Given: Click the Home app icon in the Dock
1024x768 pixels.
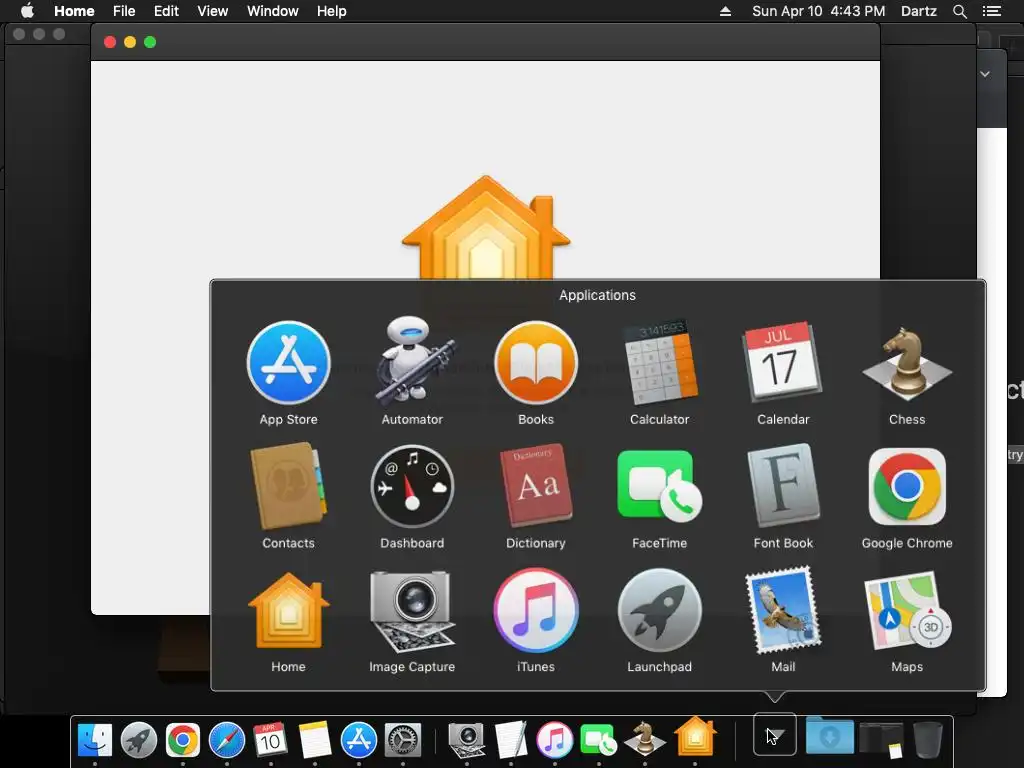Looking at the screenshot, I should pos(695,737).
